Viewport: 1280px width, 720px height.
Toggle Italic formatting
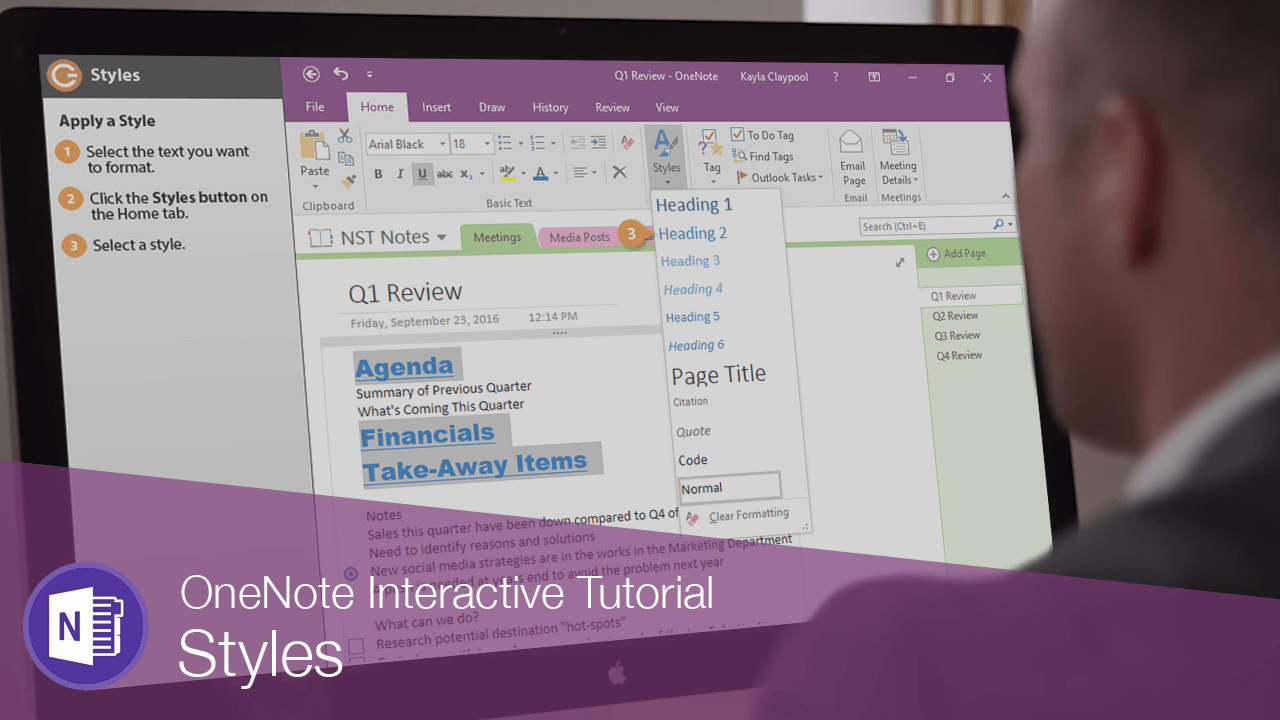[x=400, y=174]
